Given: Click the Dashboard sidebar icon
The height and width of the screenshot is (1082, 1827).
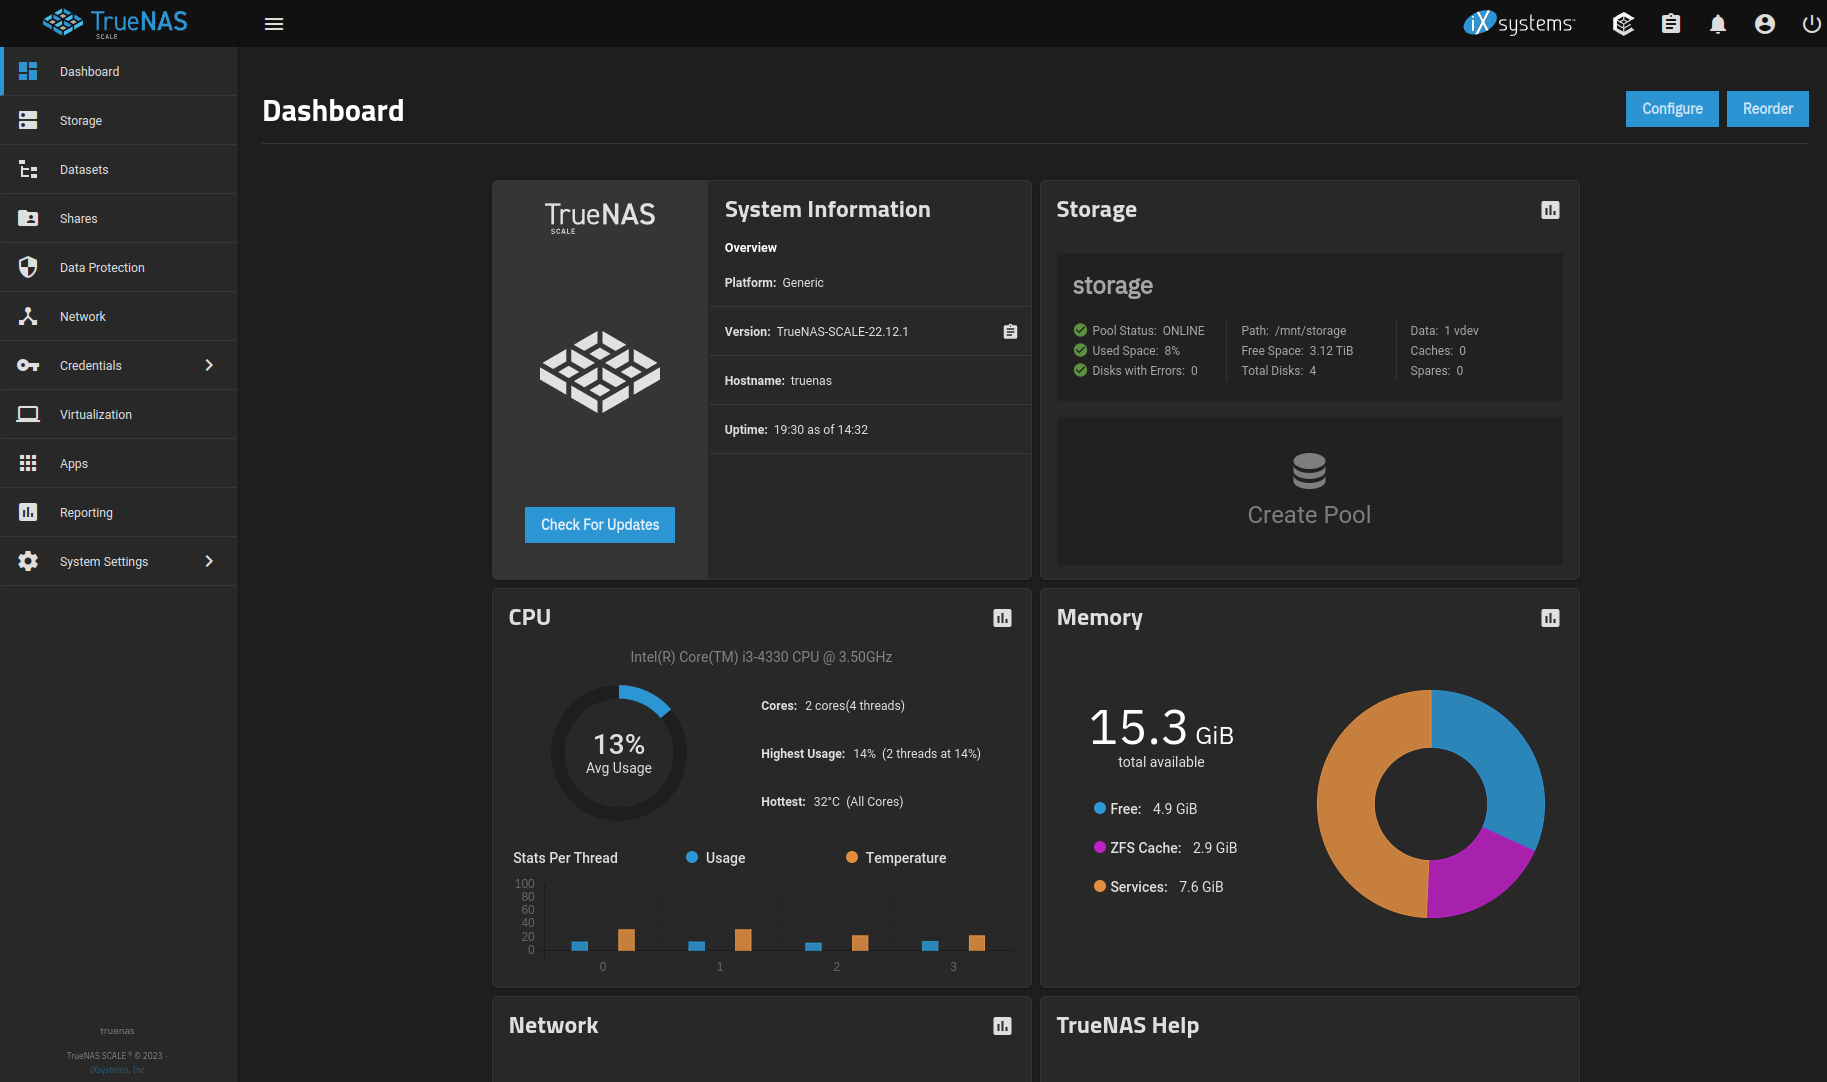Looking at the screenshot, I should pos(28,71).
